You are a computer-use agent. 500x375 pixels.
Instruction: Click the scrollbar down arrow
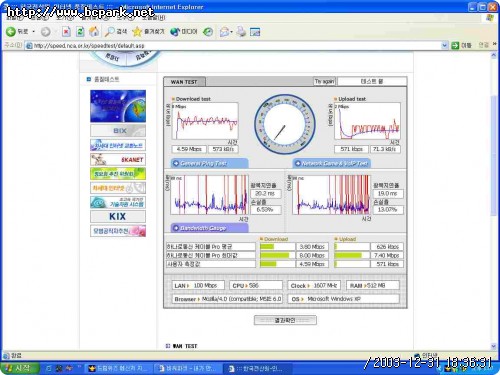point(494,346)
